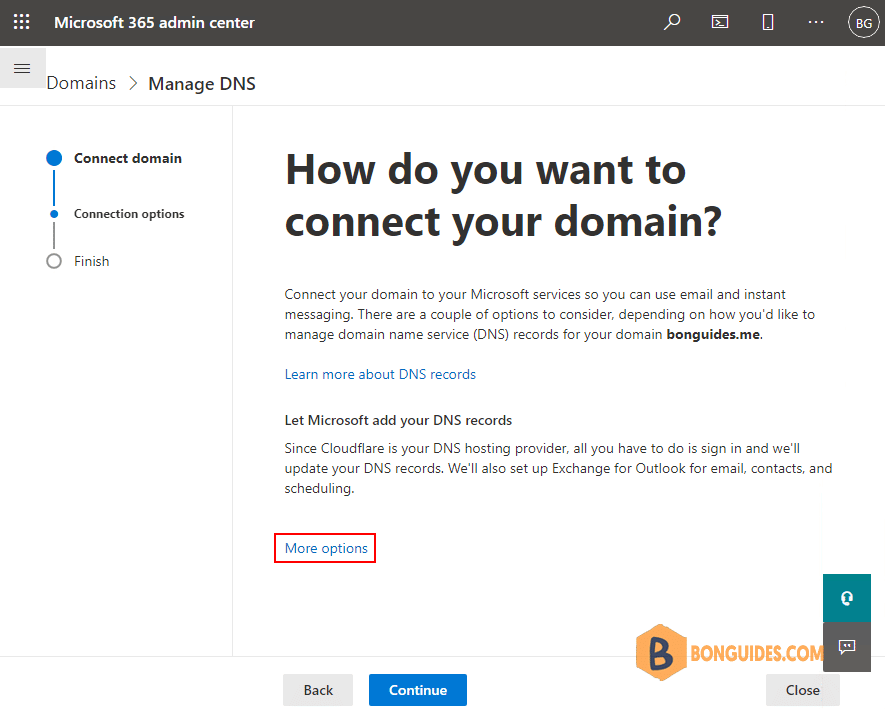This screenshot has width=885, height=718.
Task: Click the mobile app phone icon
Action: pos(768,22)
